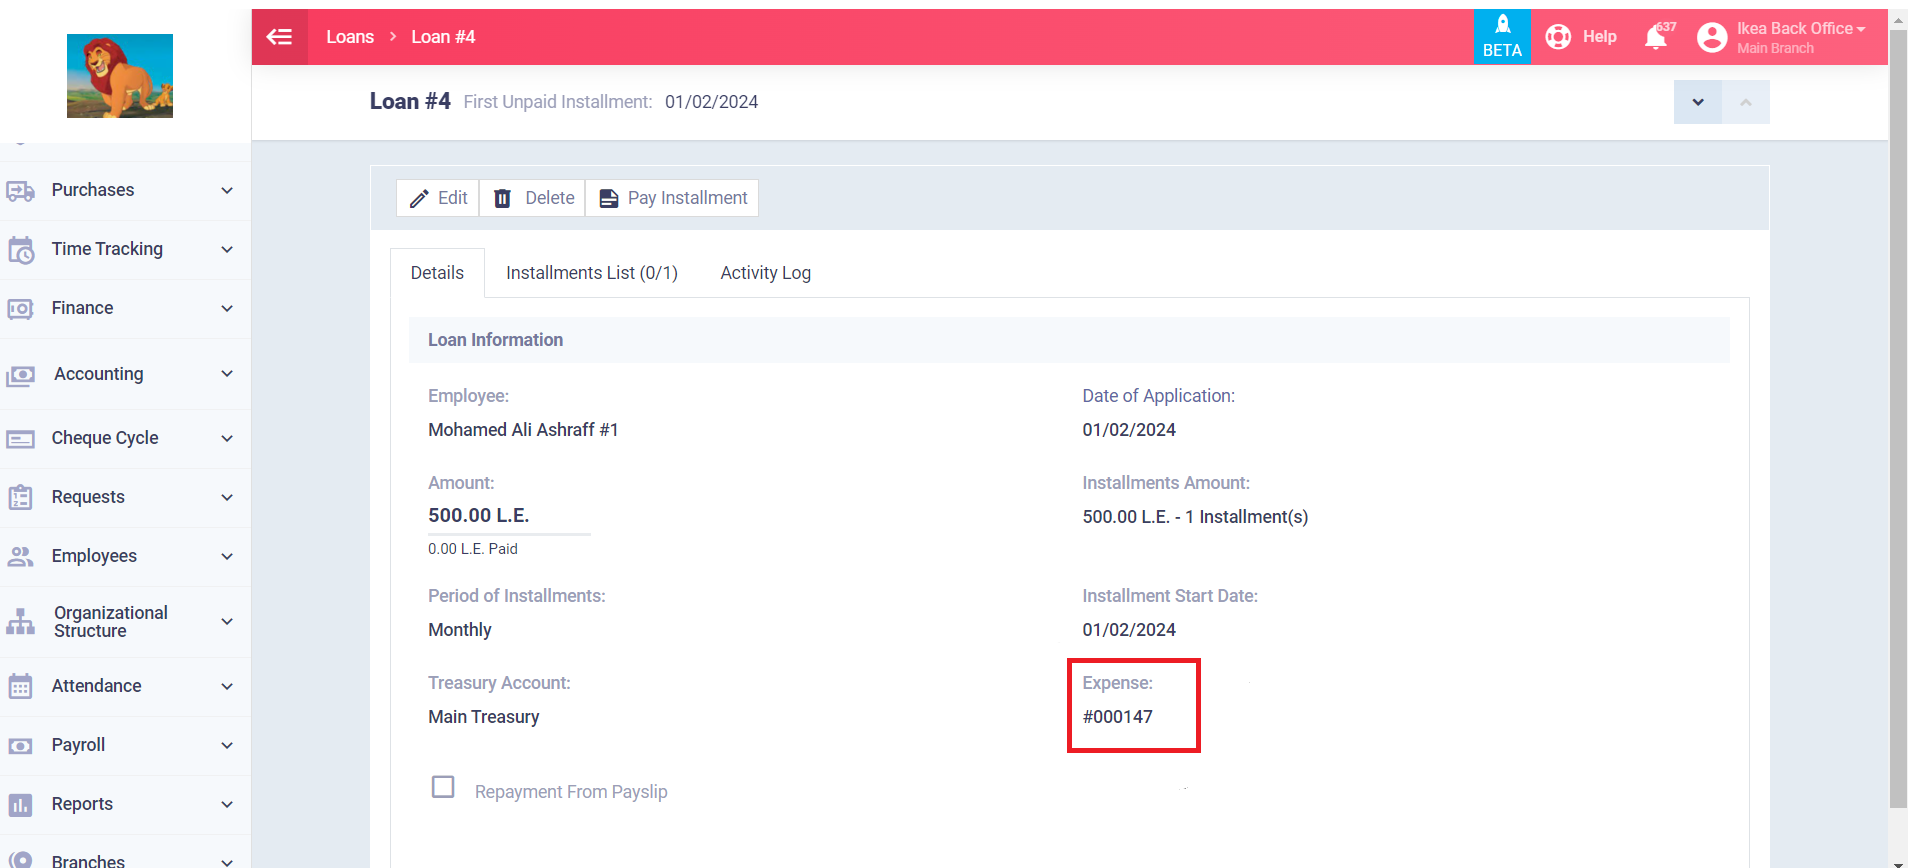Click the Delete loan button
This screenshot has width=1908, height=868.
534,198
